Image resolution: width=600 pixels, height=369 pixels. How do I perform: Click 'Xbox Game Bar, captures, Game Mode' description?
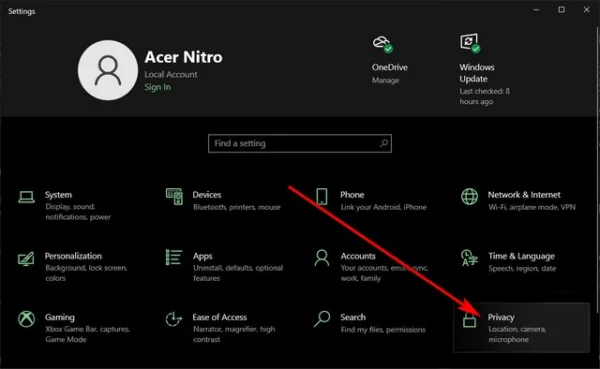coord(88,334)
